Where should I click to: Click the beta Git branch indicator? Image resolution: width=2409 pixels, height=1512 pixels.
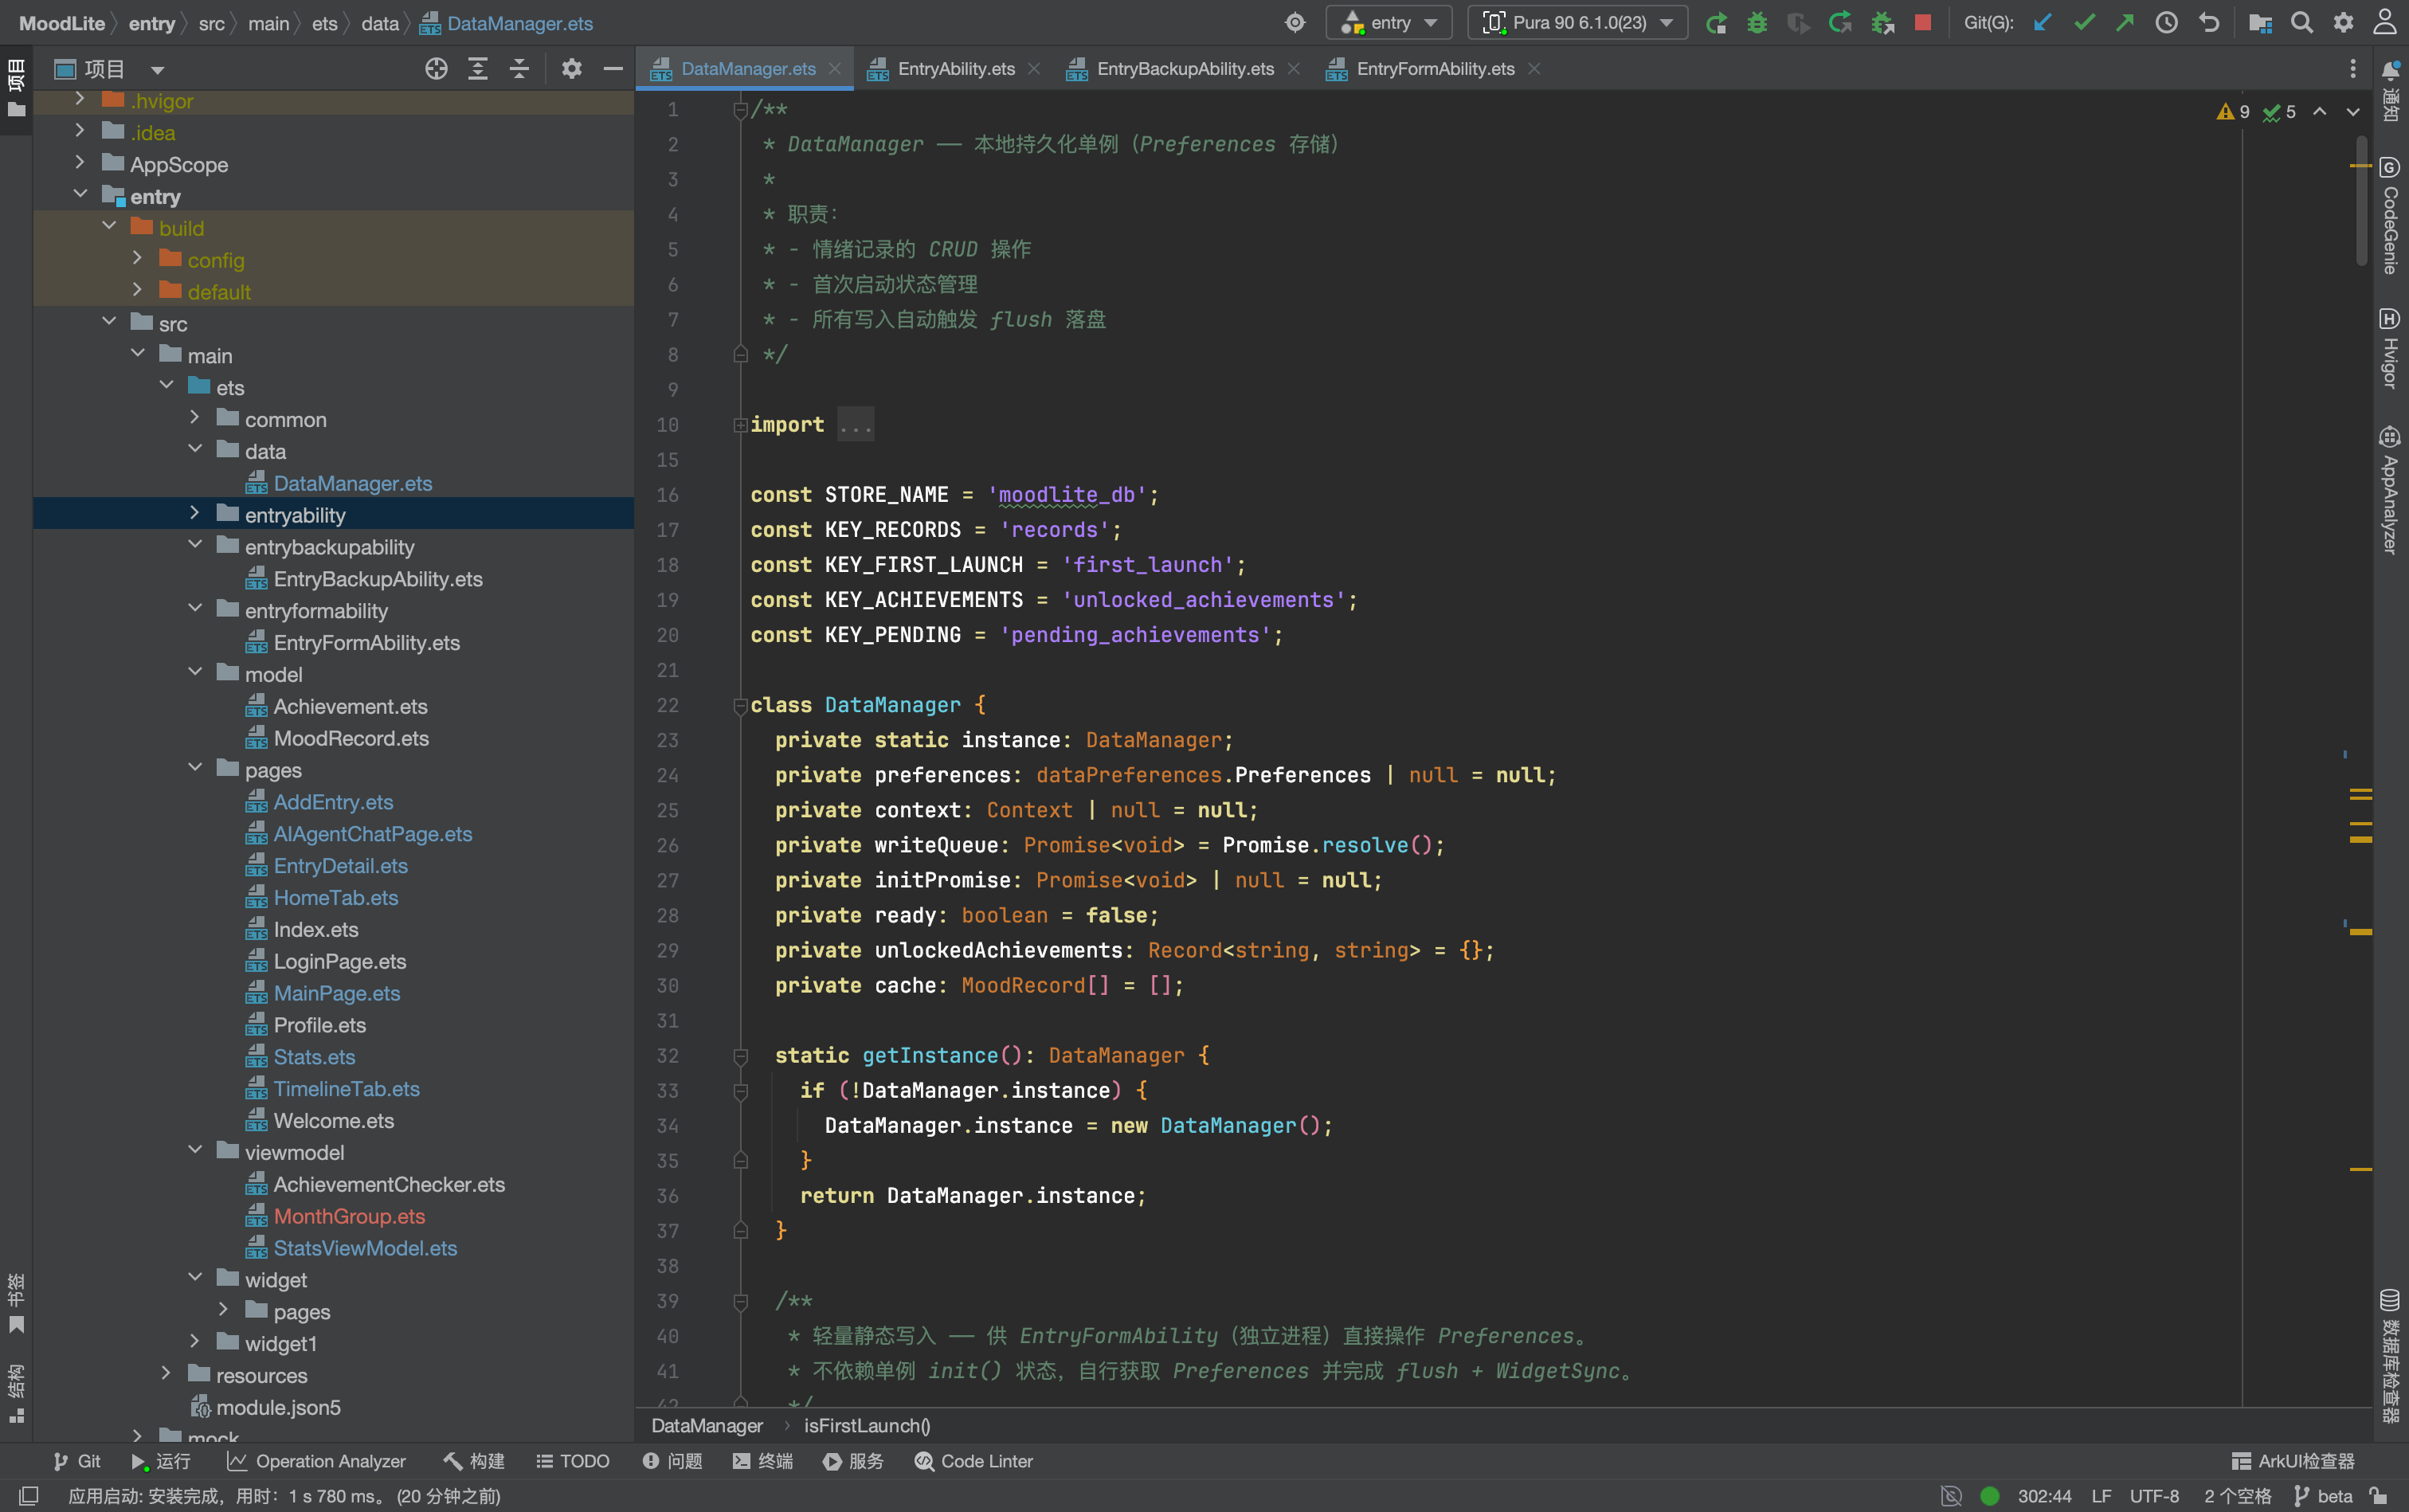(x=2323, y=1496)
